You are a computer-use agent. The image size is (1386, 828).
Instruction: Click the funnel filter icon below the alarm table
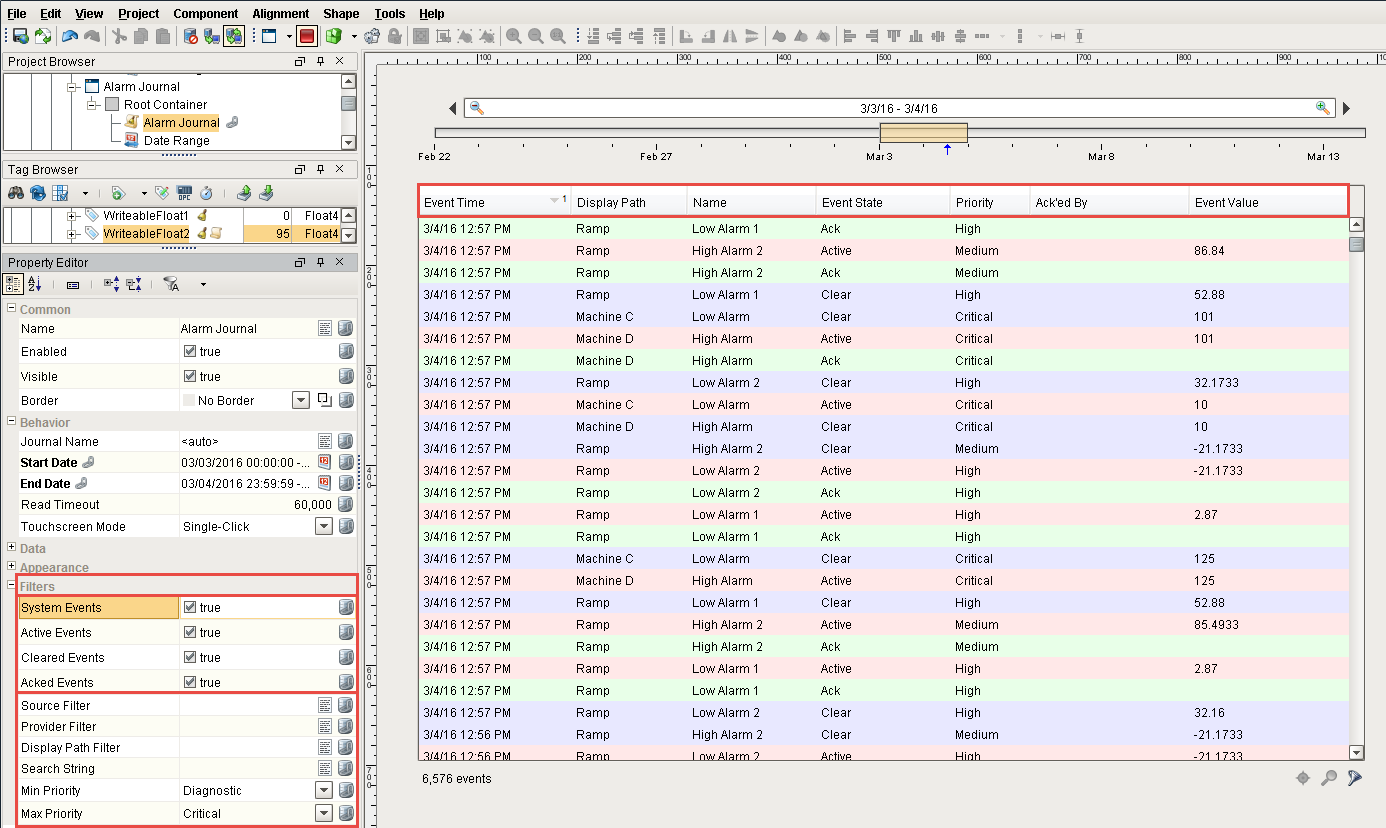pos(1355,777)
